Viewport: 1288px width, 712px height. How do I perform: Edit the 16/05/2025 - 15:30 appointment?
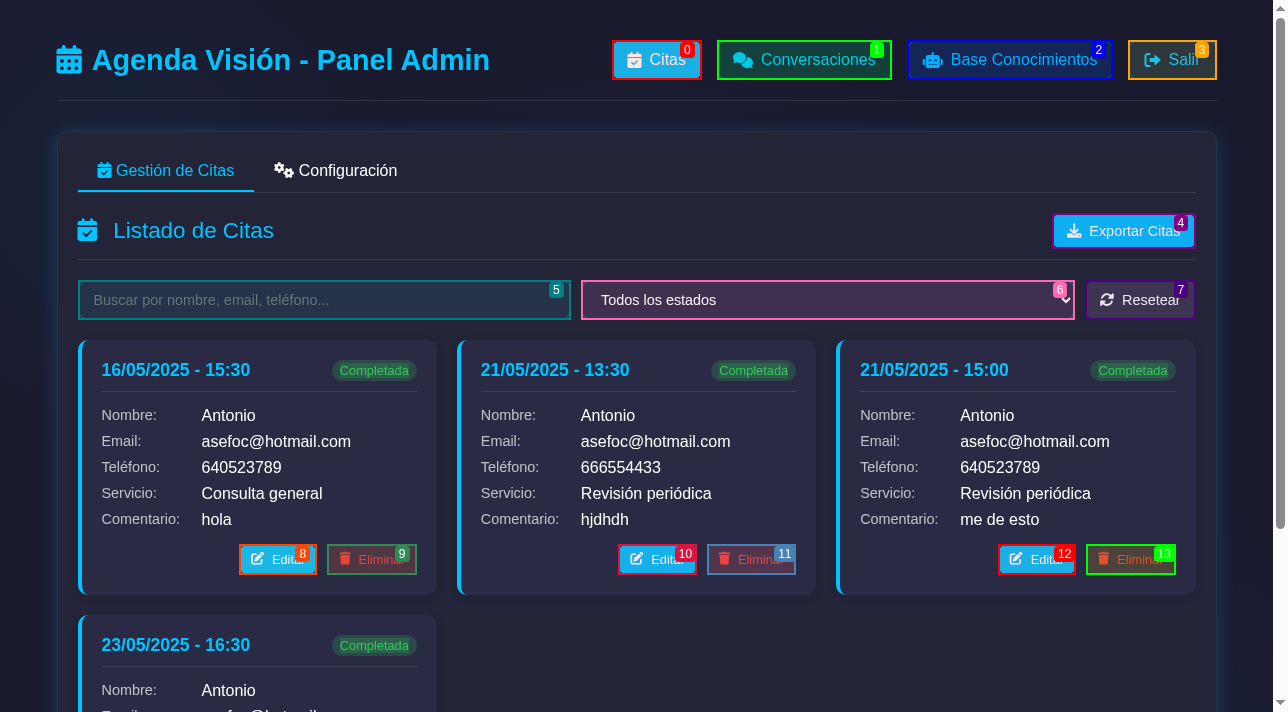tap(278, 560)
